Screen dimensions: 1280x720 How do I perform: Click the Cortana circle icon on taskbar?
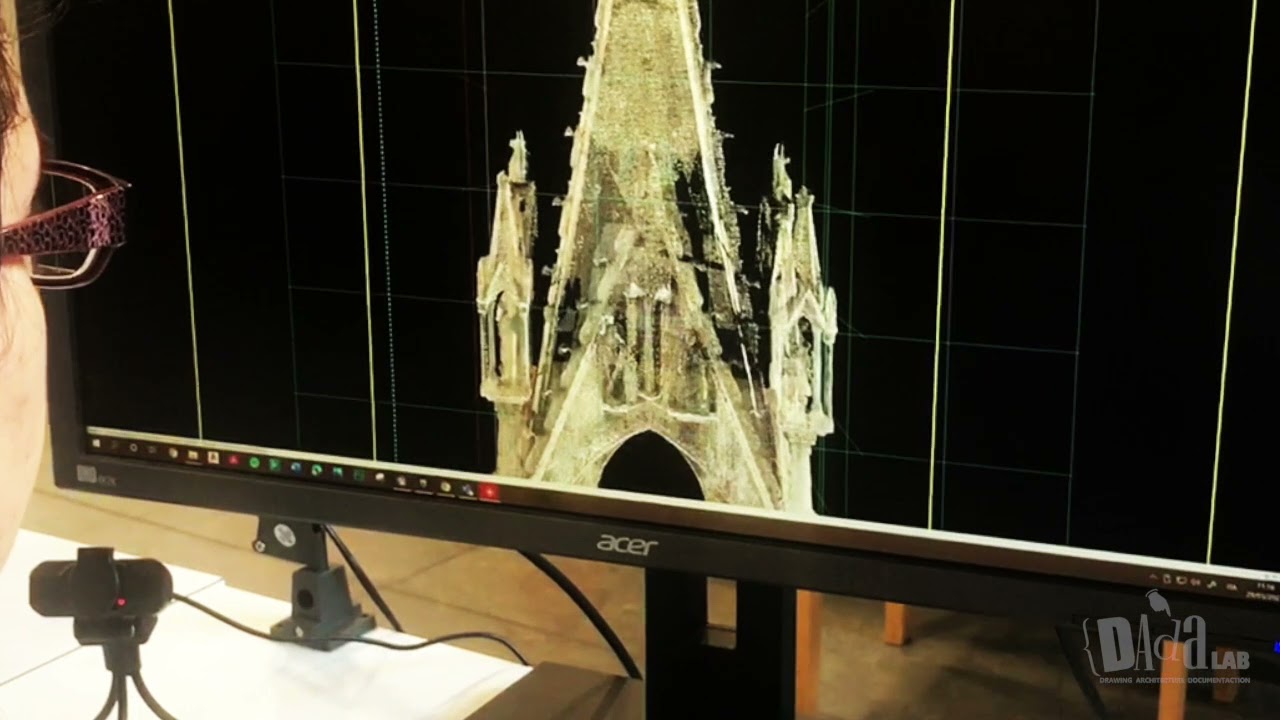coord(133,447)
